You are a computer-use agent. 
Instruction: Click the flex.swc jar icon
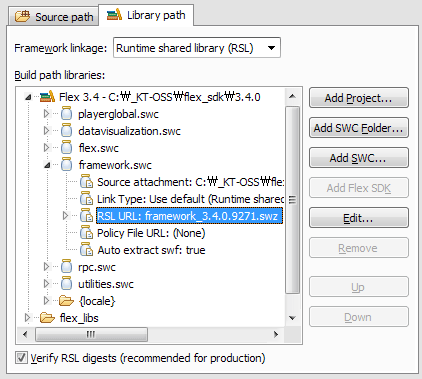pos(67,147)
